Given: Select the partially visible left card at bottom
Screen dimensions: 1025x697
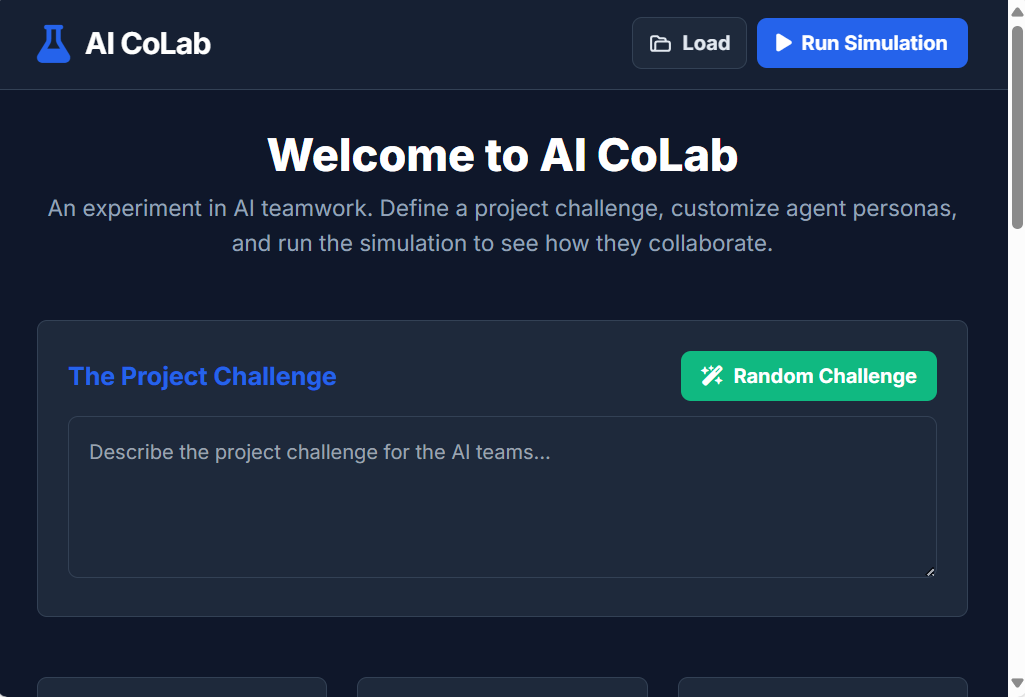Looking at the screenshot, I should click(x=182, y=687).
